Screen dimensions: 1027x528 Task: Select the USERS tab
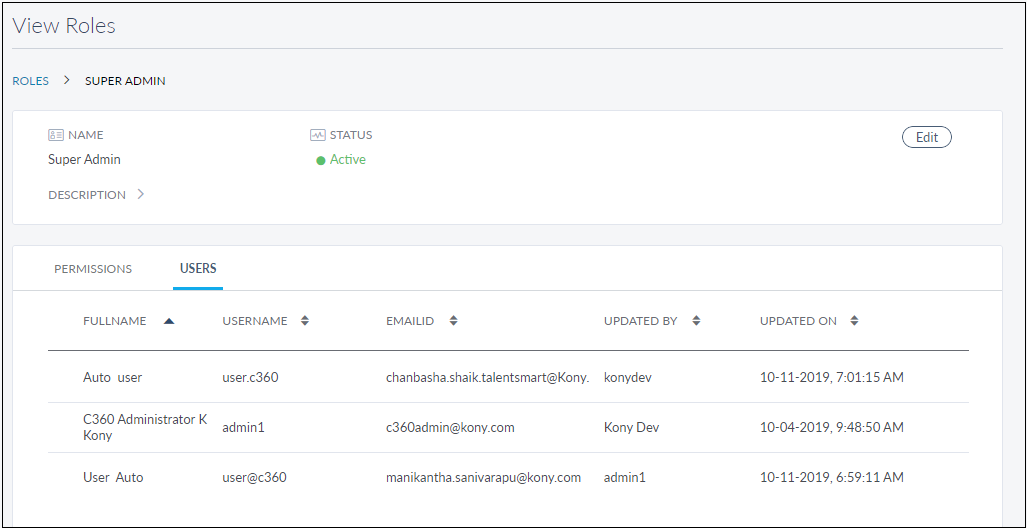coord(198,269)
